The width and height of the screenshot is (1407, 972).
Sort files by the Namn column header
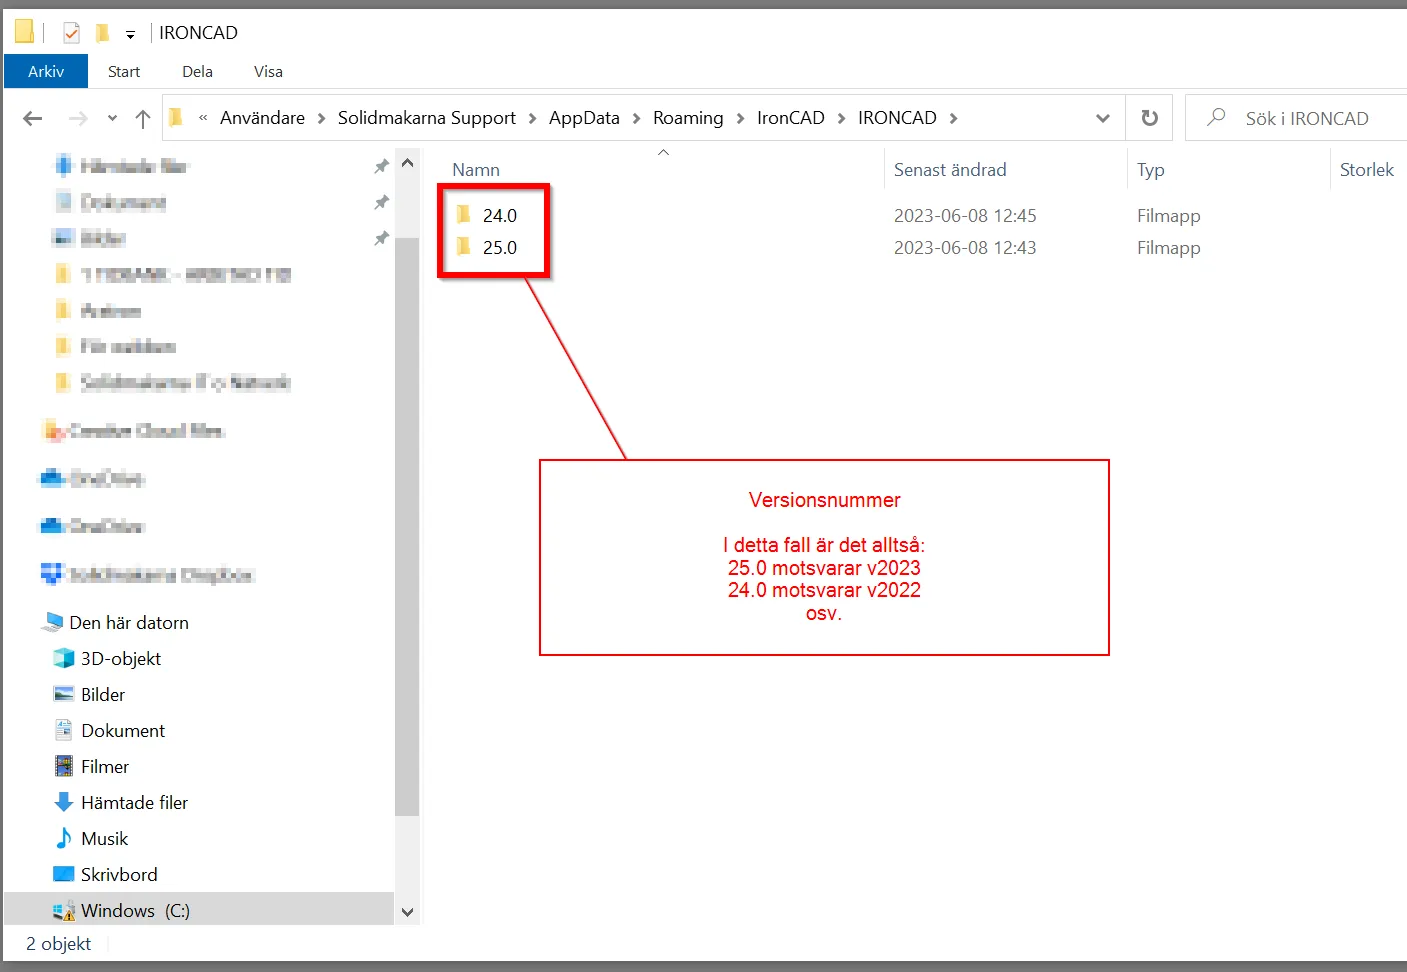pos(475,169)
